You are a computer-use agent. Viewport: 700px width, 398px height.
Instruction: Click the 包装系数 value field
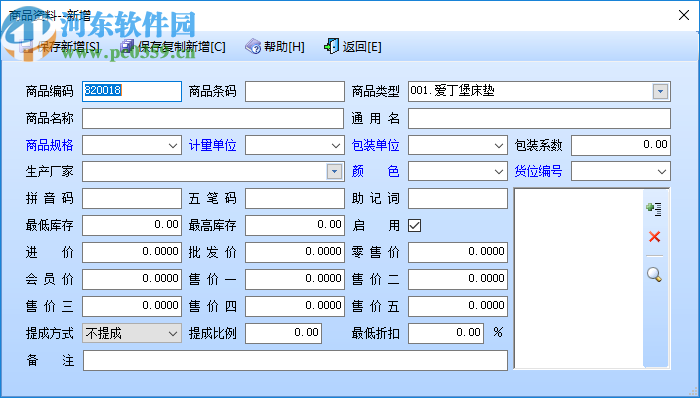[621, 145]
